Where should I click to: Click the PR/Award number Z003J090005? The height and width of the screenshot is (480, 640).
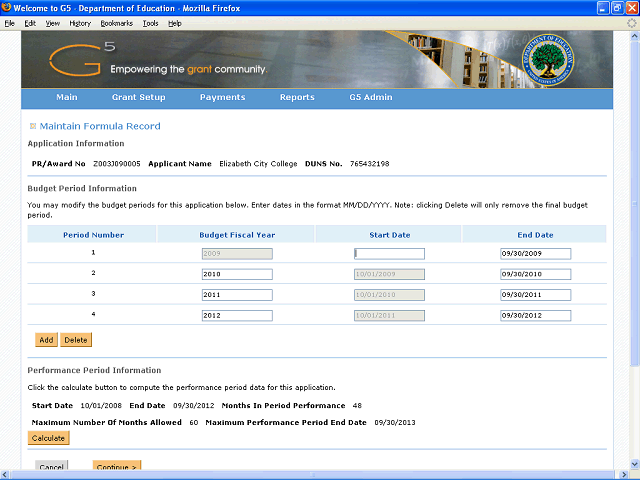[x=117, y=164]
